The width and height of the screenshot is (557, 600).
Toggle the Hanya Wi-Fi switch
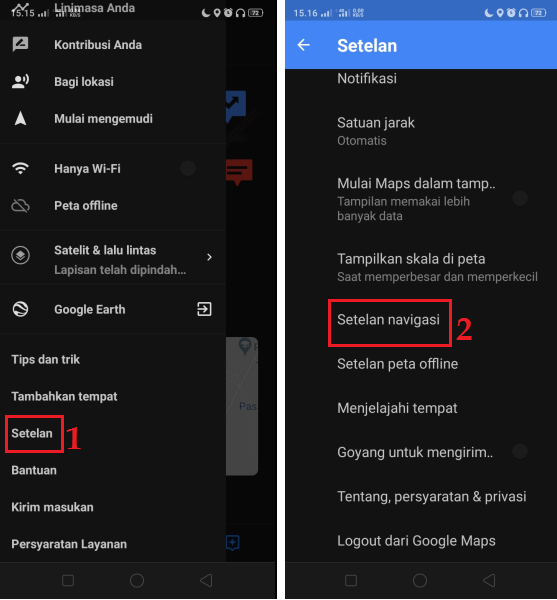click(x=188, y=168)
